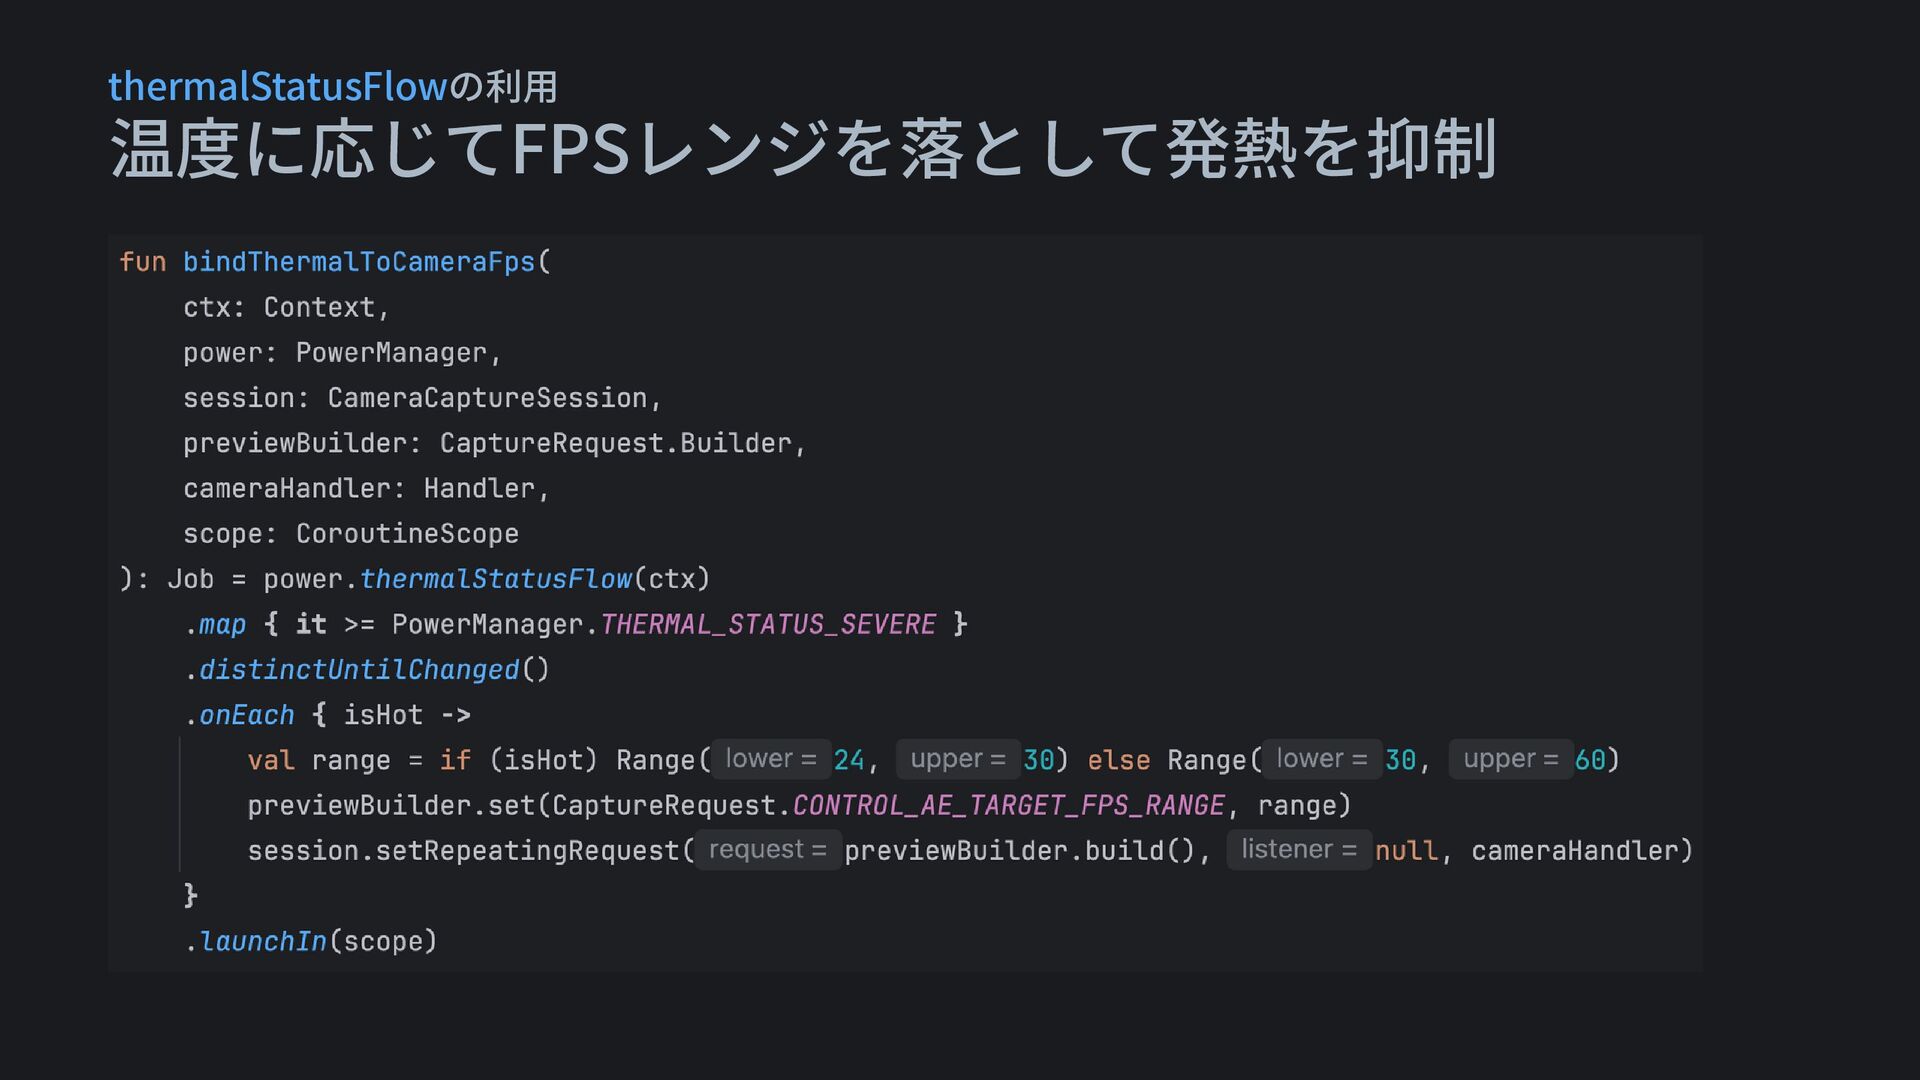The height and width of the screenshot is (1080, 1920).
Task: Click the CameraCaptureSession type
Action: pos(487,398)
